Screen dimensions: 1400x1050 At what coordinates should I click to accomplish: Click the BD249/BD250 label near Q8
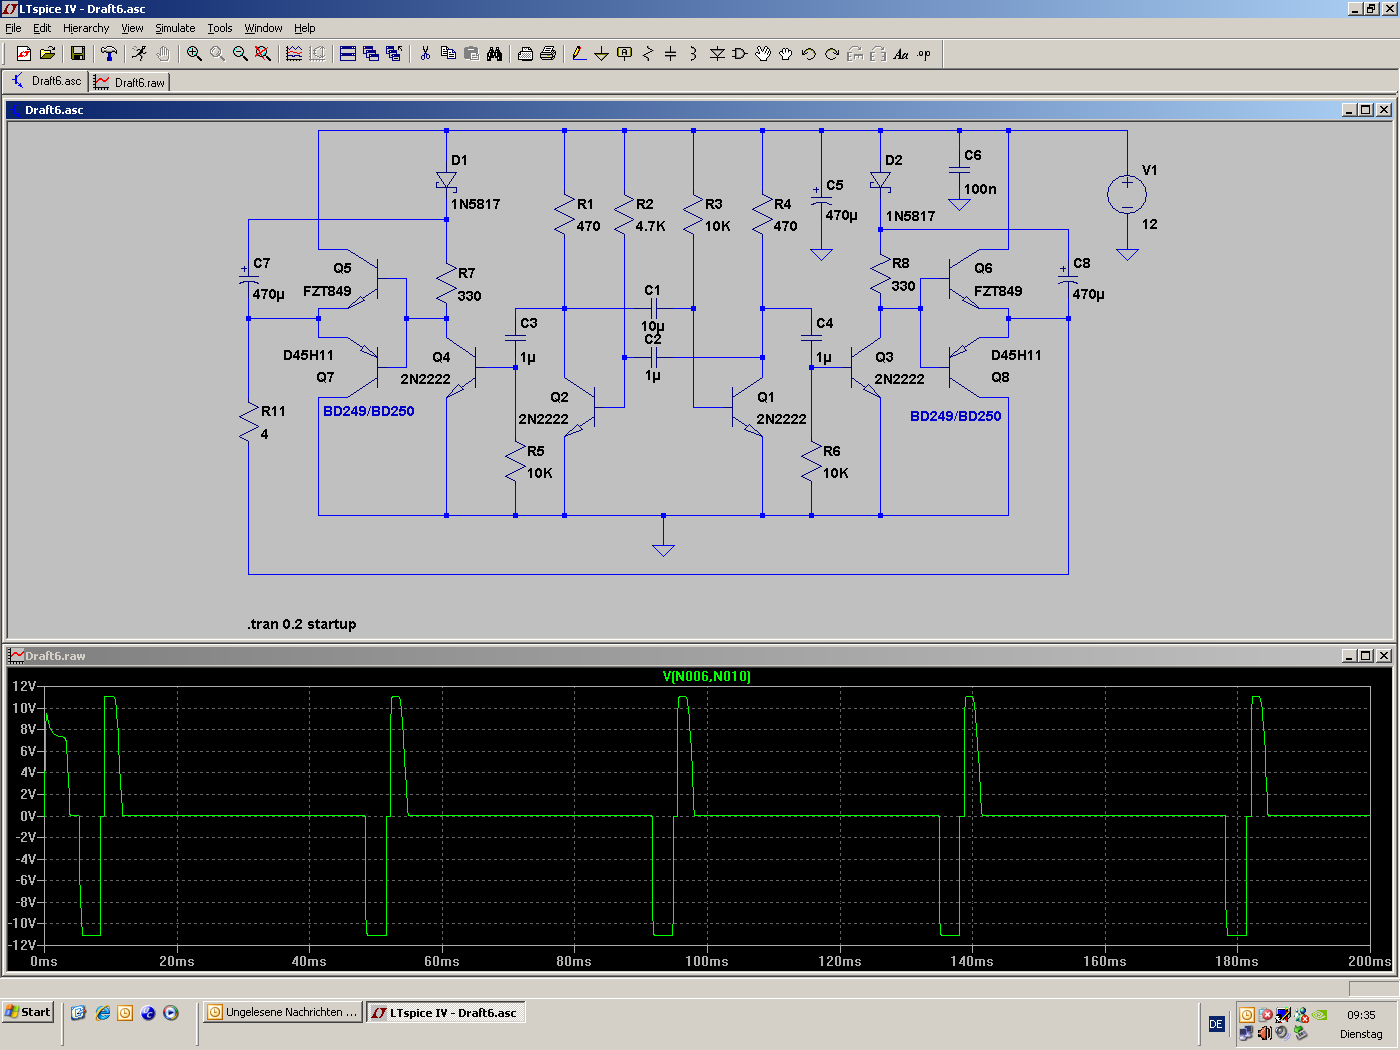tap(955, 416)
